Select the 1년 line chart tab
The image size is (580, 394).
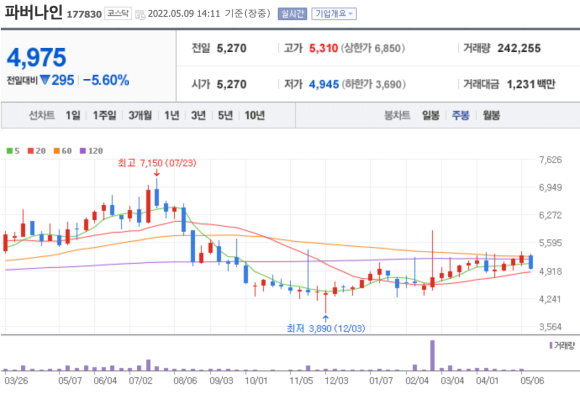(172, 115)
